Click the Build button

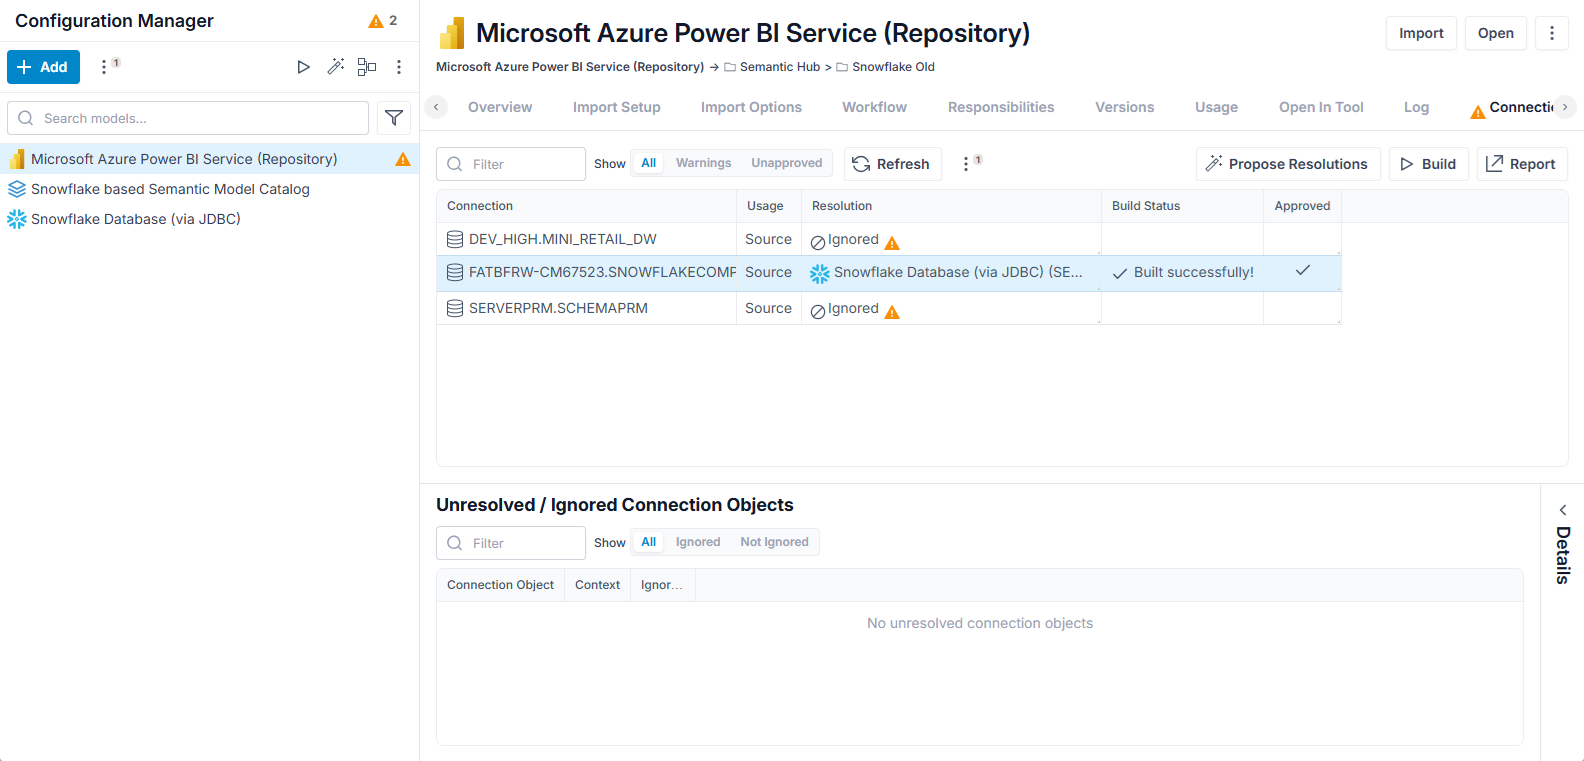[x=1428, y=164]
